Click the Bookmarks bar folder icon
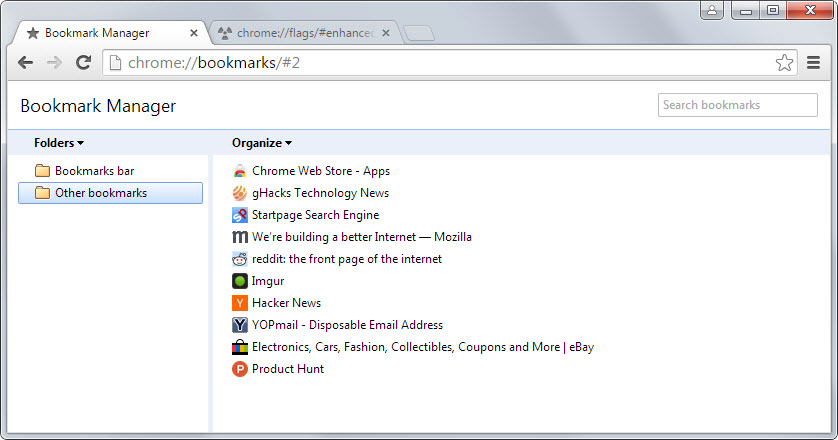The height and width of the screenshot is (440, 838). 42,171
